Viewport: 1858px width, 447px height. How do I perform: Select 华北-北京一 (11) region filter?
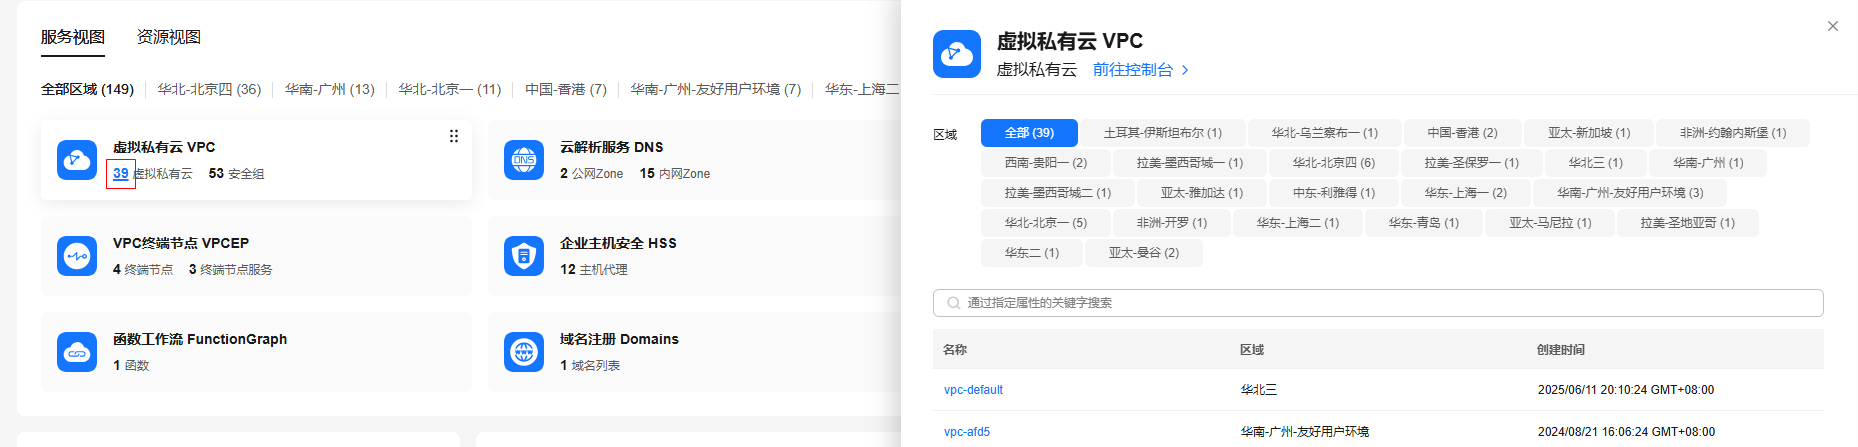pyautogui.click(x=450, y=89)
